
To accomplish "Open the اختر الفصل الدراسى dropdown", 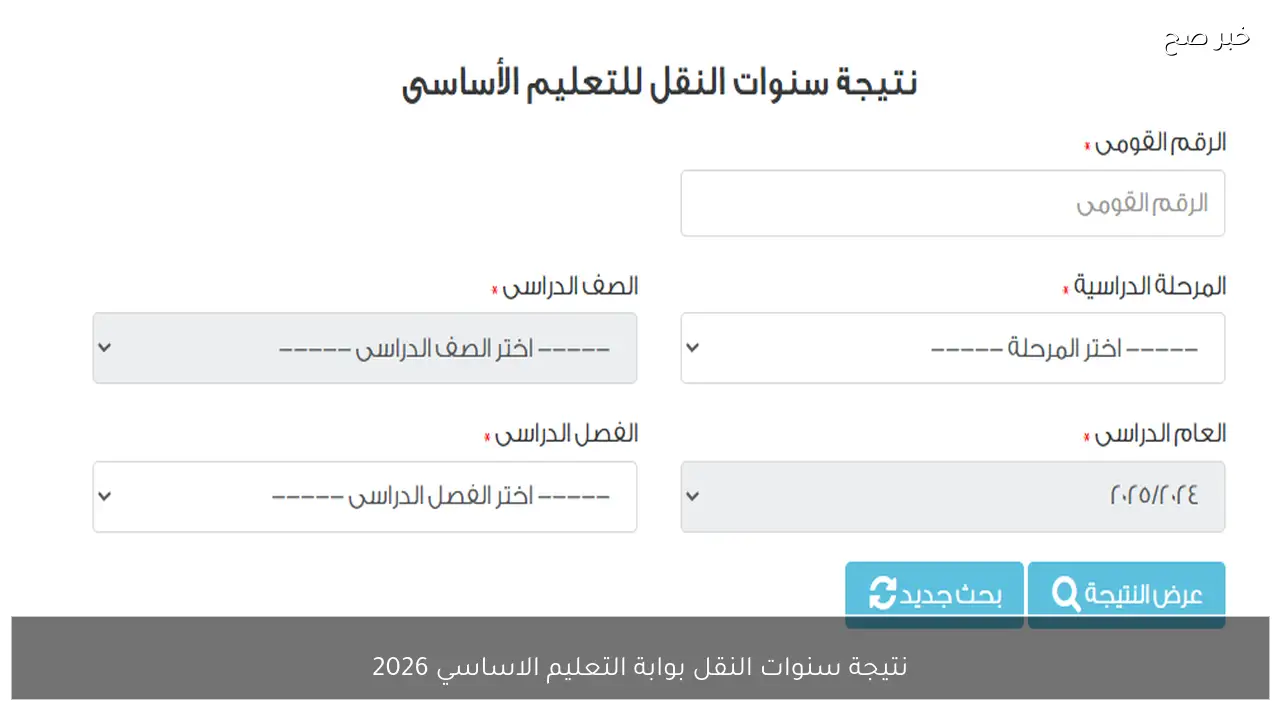I will tap(365, 496).
